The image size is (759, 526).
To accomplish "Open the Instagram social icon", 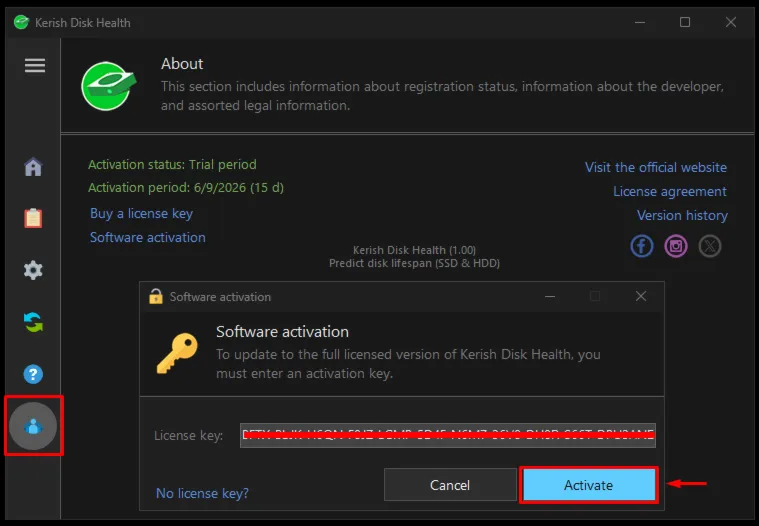I will (x=676, y=246).
